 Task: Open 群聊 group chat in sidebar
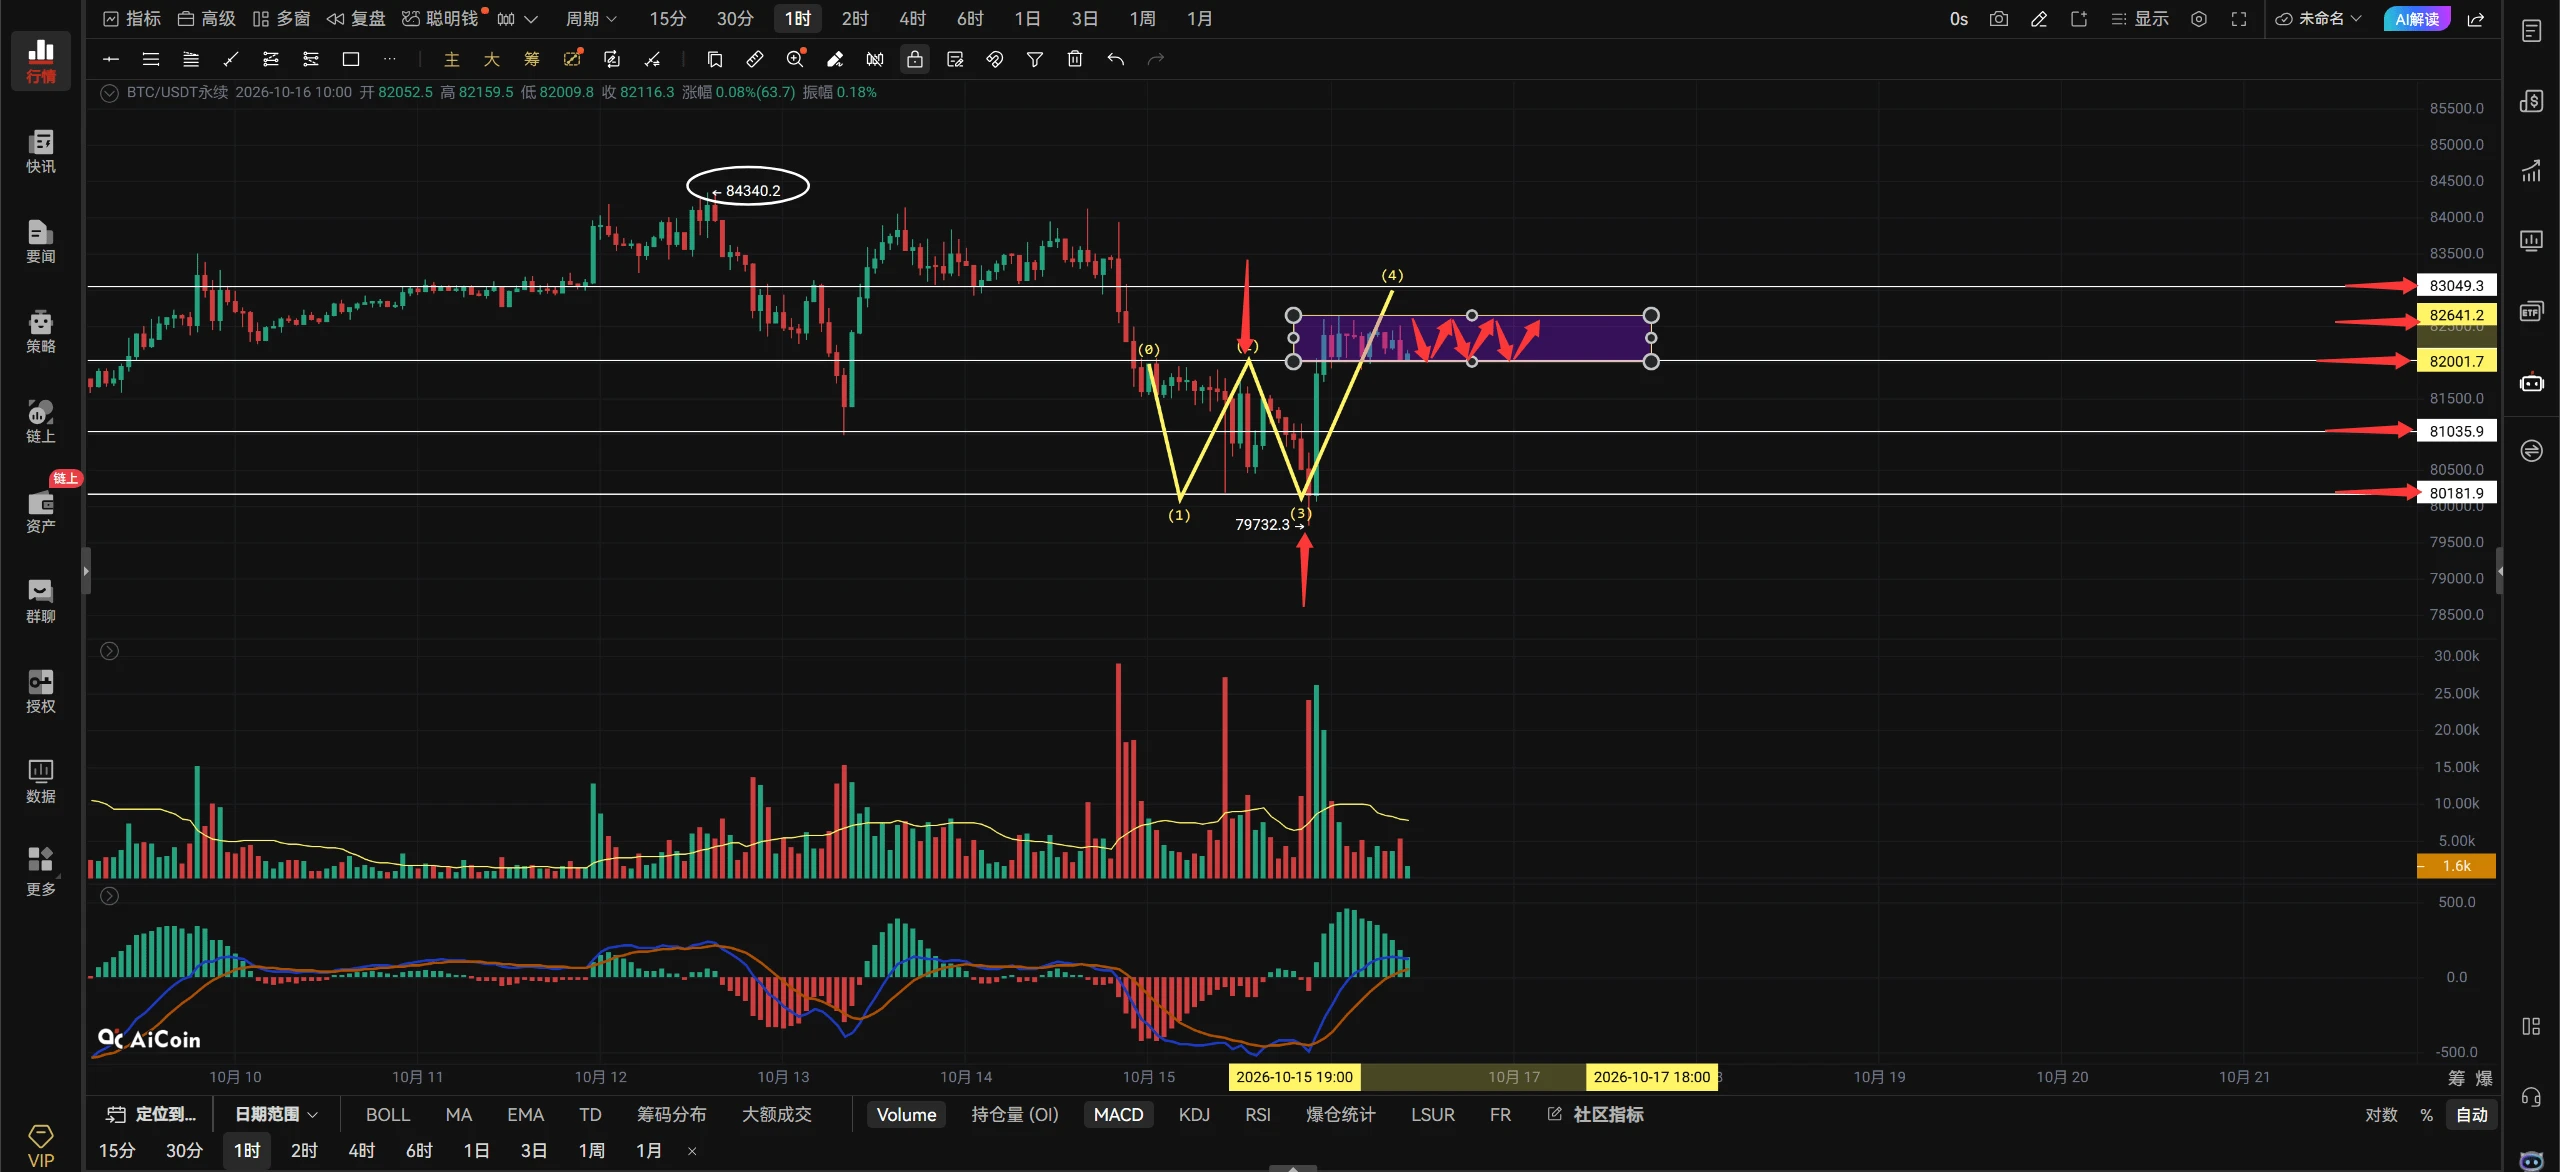pyautogui.click(x=41, y=601)
